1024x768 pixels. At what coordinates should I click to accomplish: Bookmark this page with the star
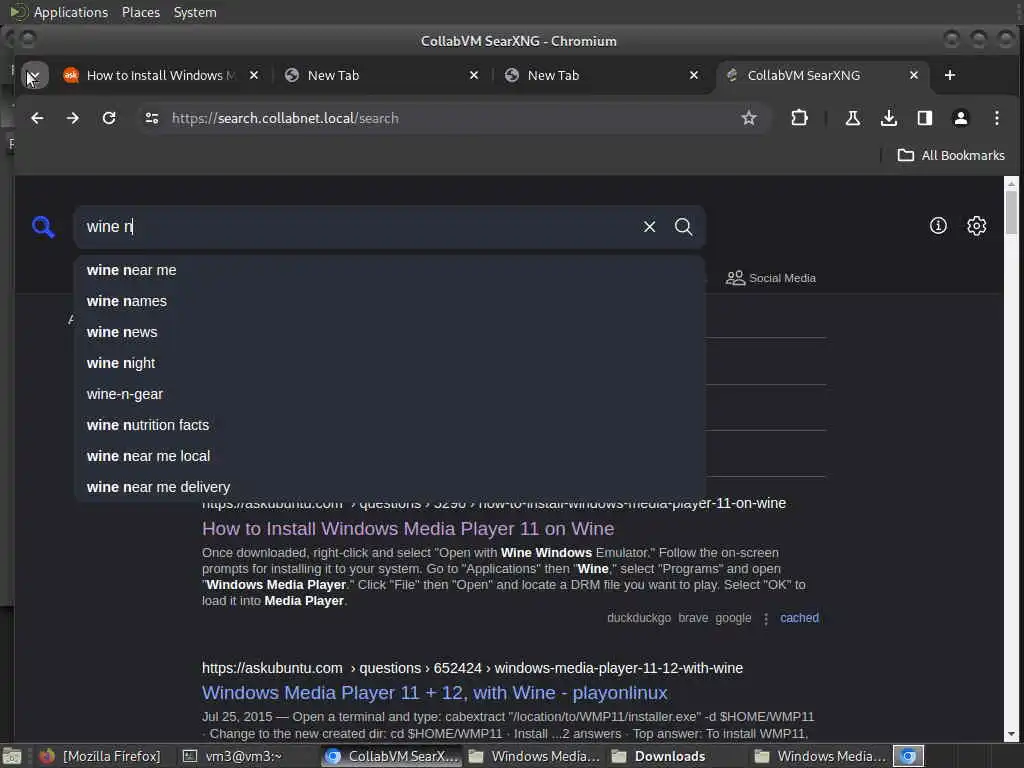coord(749,118)
